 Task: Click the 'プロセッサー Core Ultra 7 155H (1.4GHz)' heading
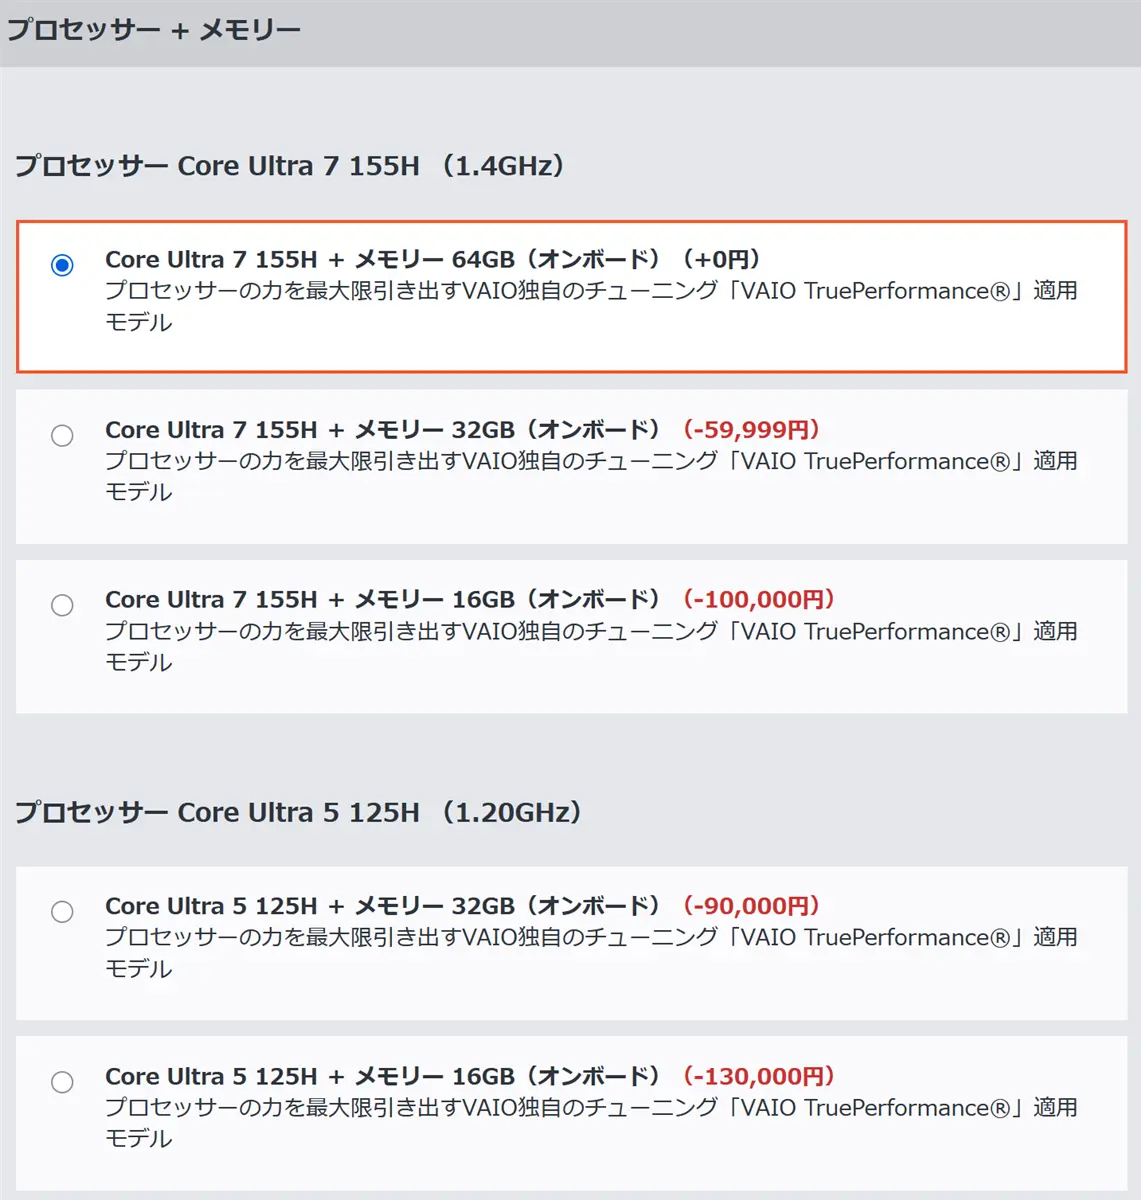(290, 165)
